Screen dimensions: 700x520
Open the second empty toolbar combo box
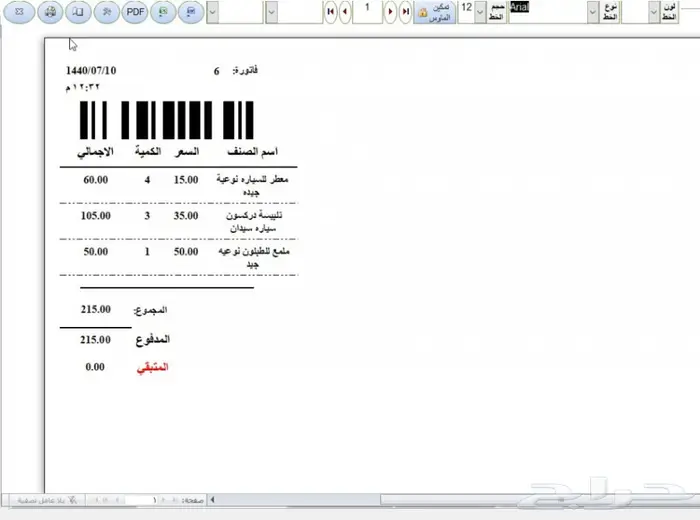(x=272, y=12)
